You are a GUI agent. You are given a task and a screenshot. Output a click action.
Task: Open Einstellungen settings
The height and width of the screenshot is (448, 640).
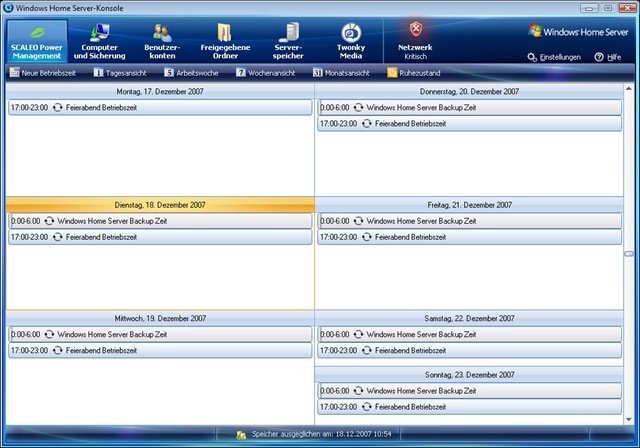tap(554, 57)
